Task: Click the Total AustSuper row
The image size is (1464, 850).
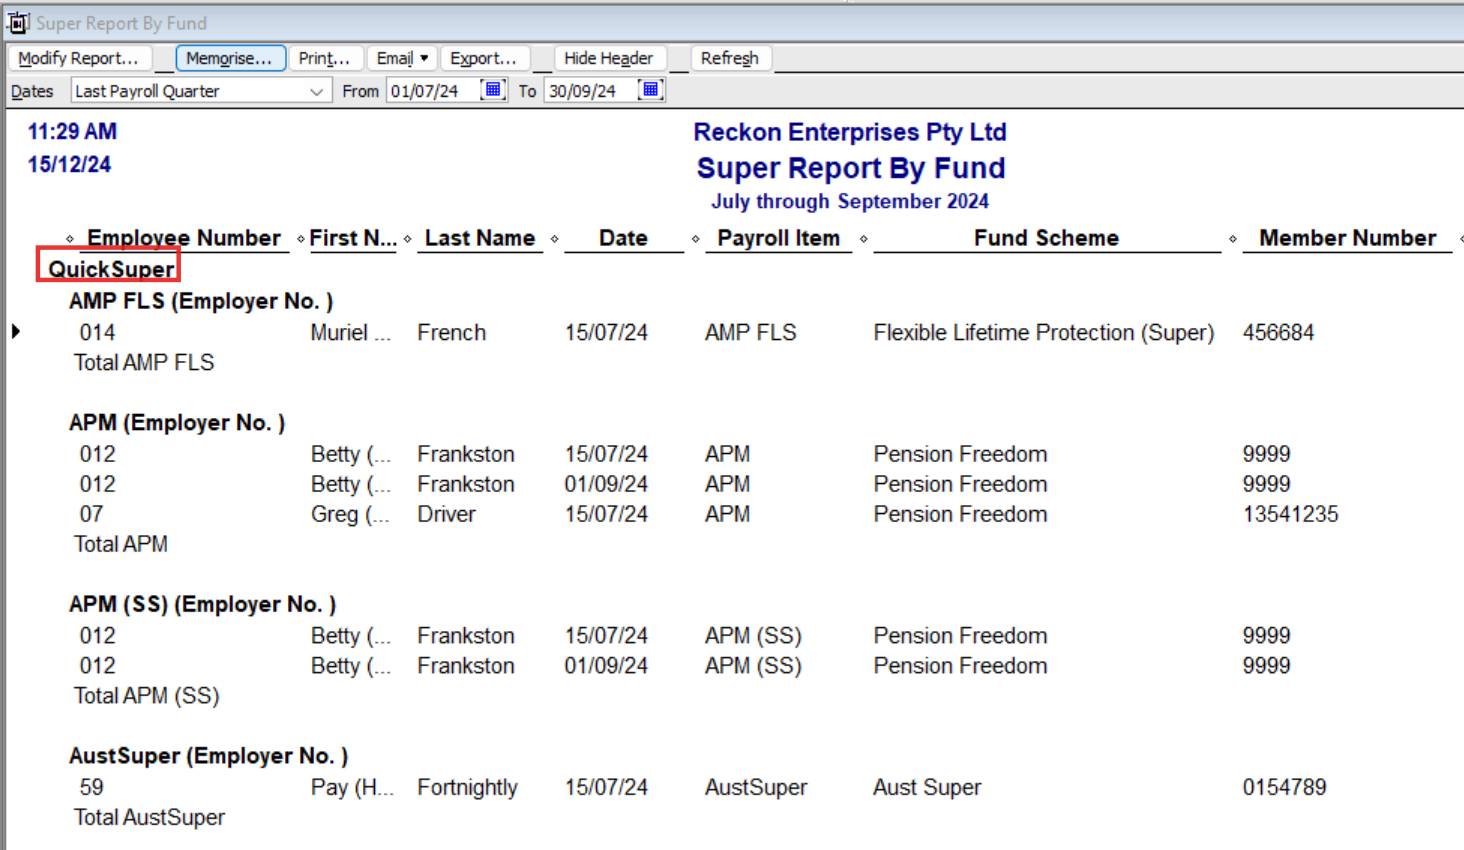Action: tap(150, 817)
